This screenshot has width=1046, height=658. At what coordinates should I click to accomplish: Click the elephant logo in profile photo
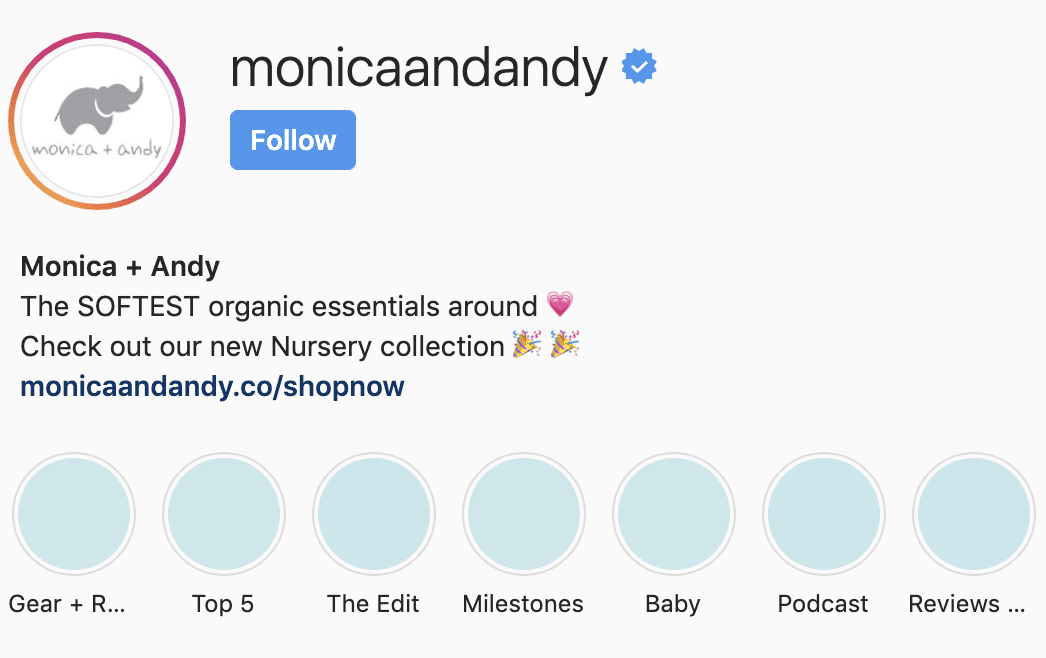tap(99, 105)
